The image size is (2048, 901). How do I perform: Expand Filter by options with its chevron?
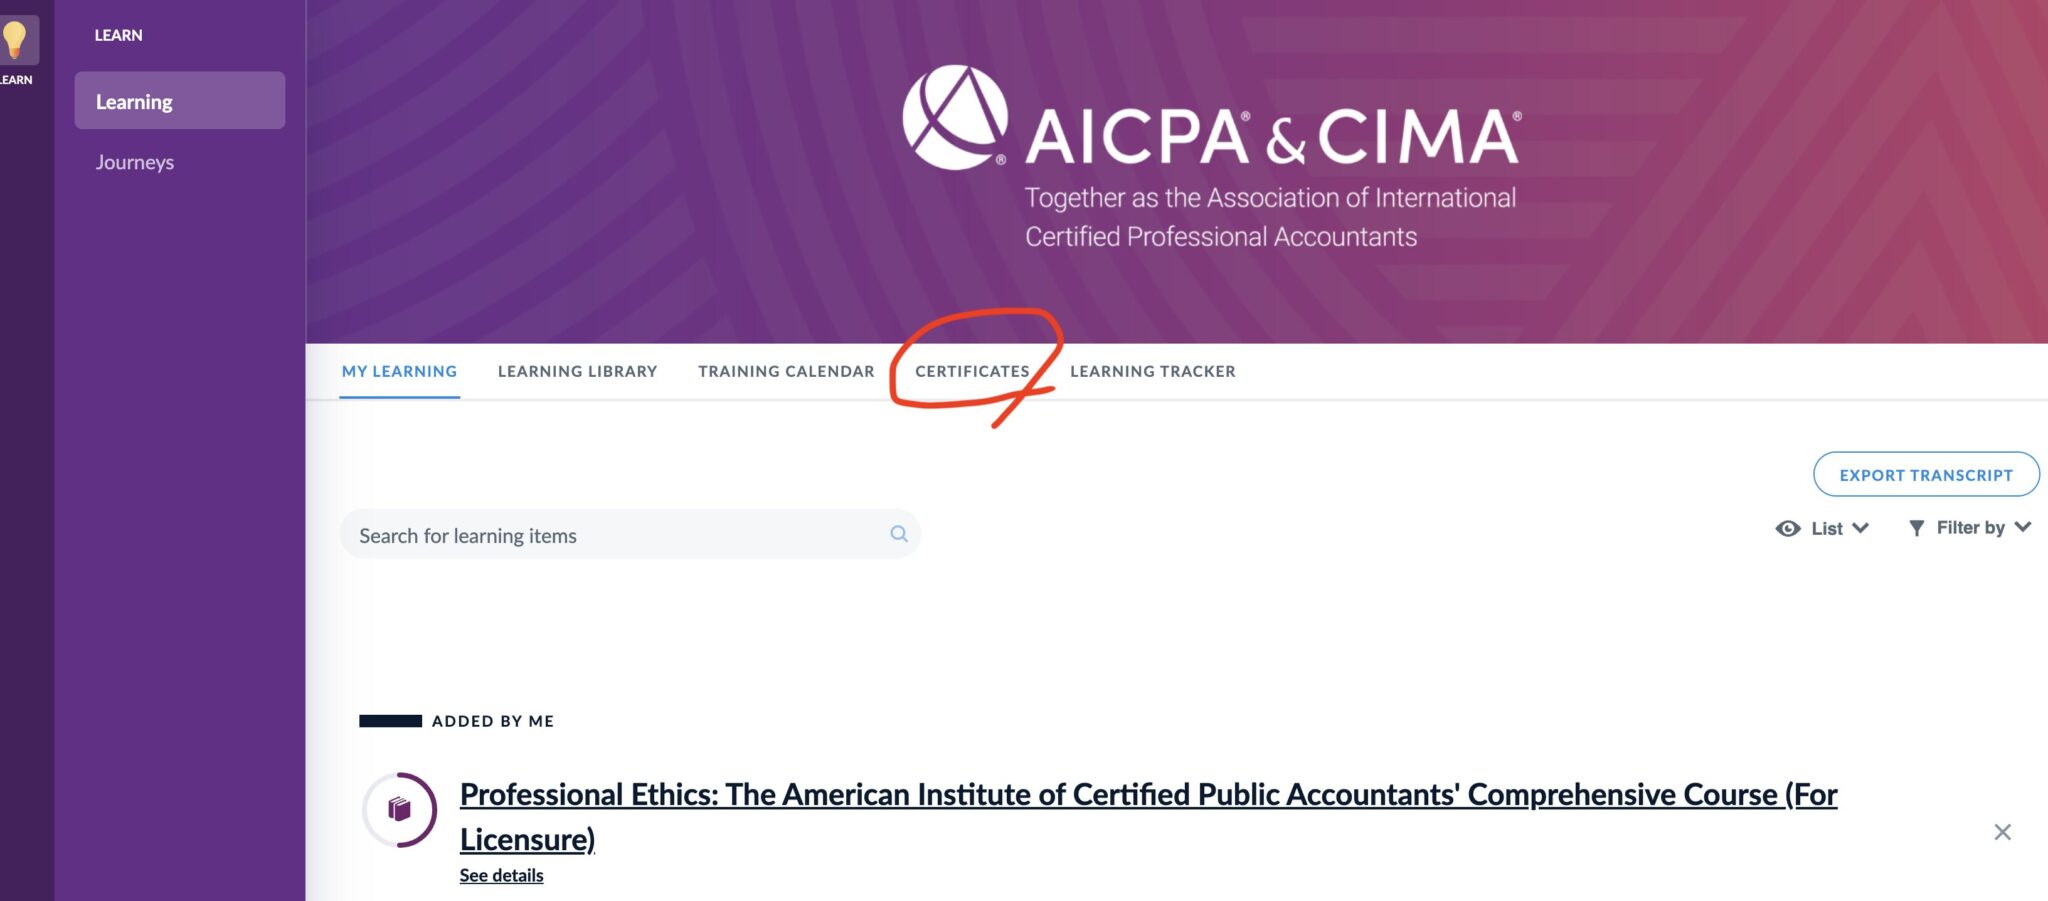pos(2024,527)
